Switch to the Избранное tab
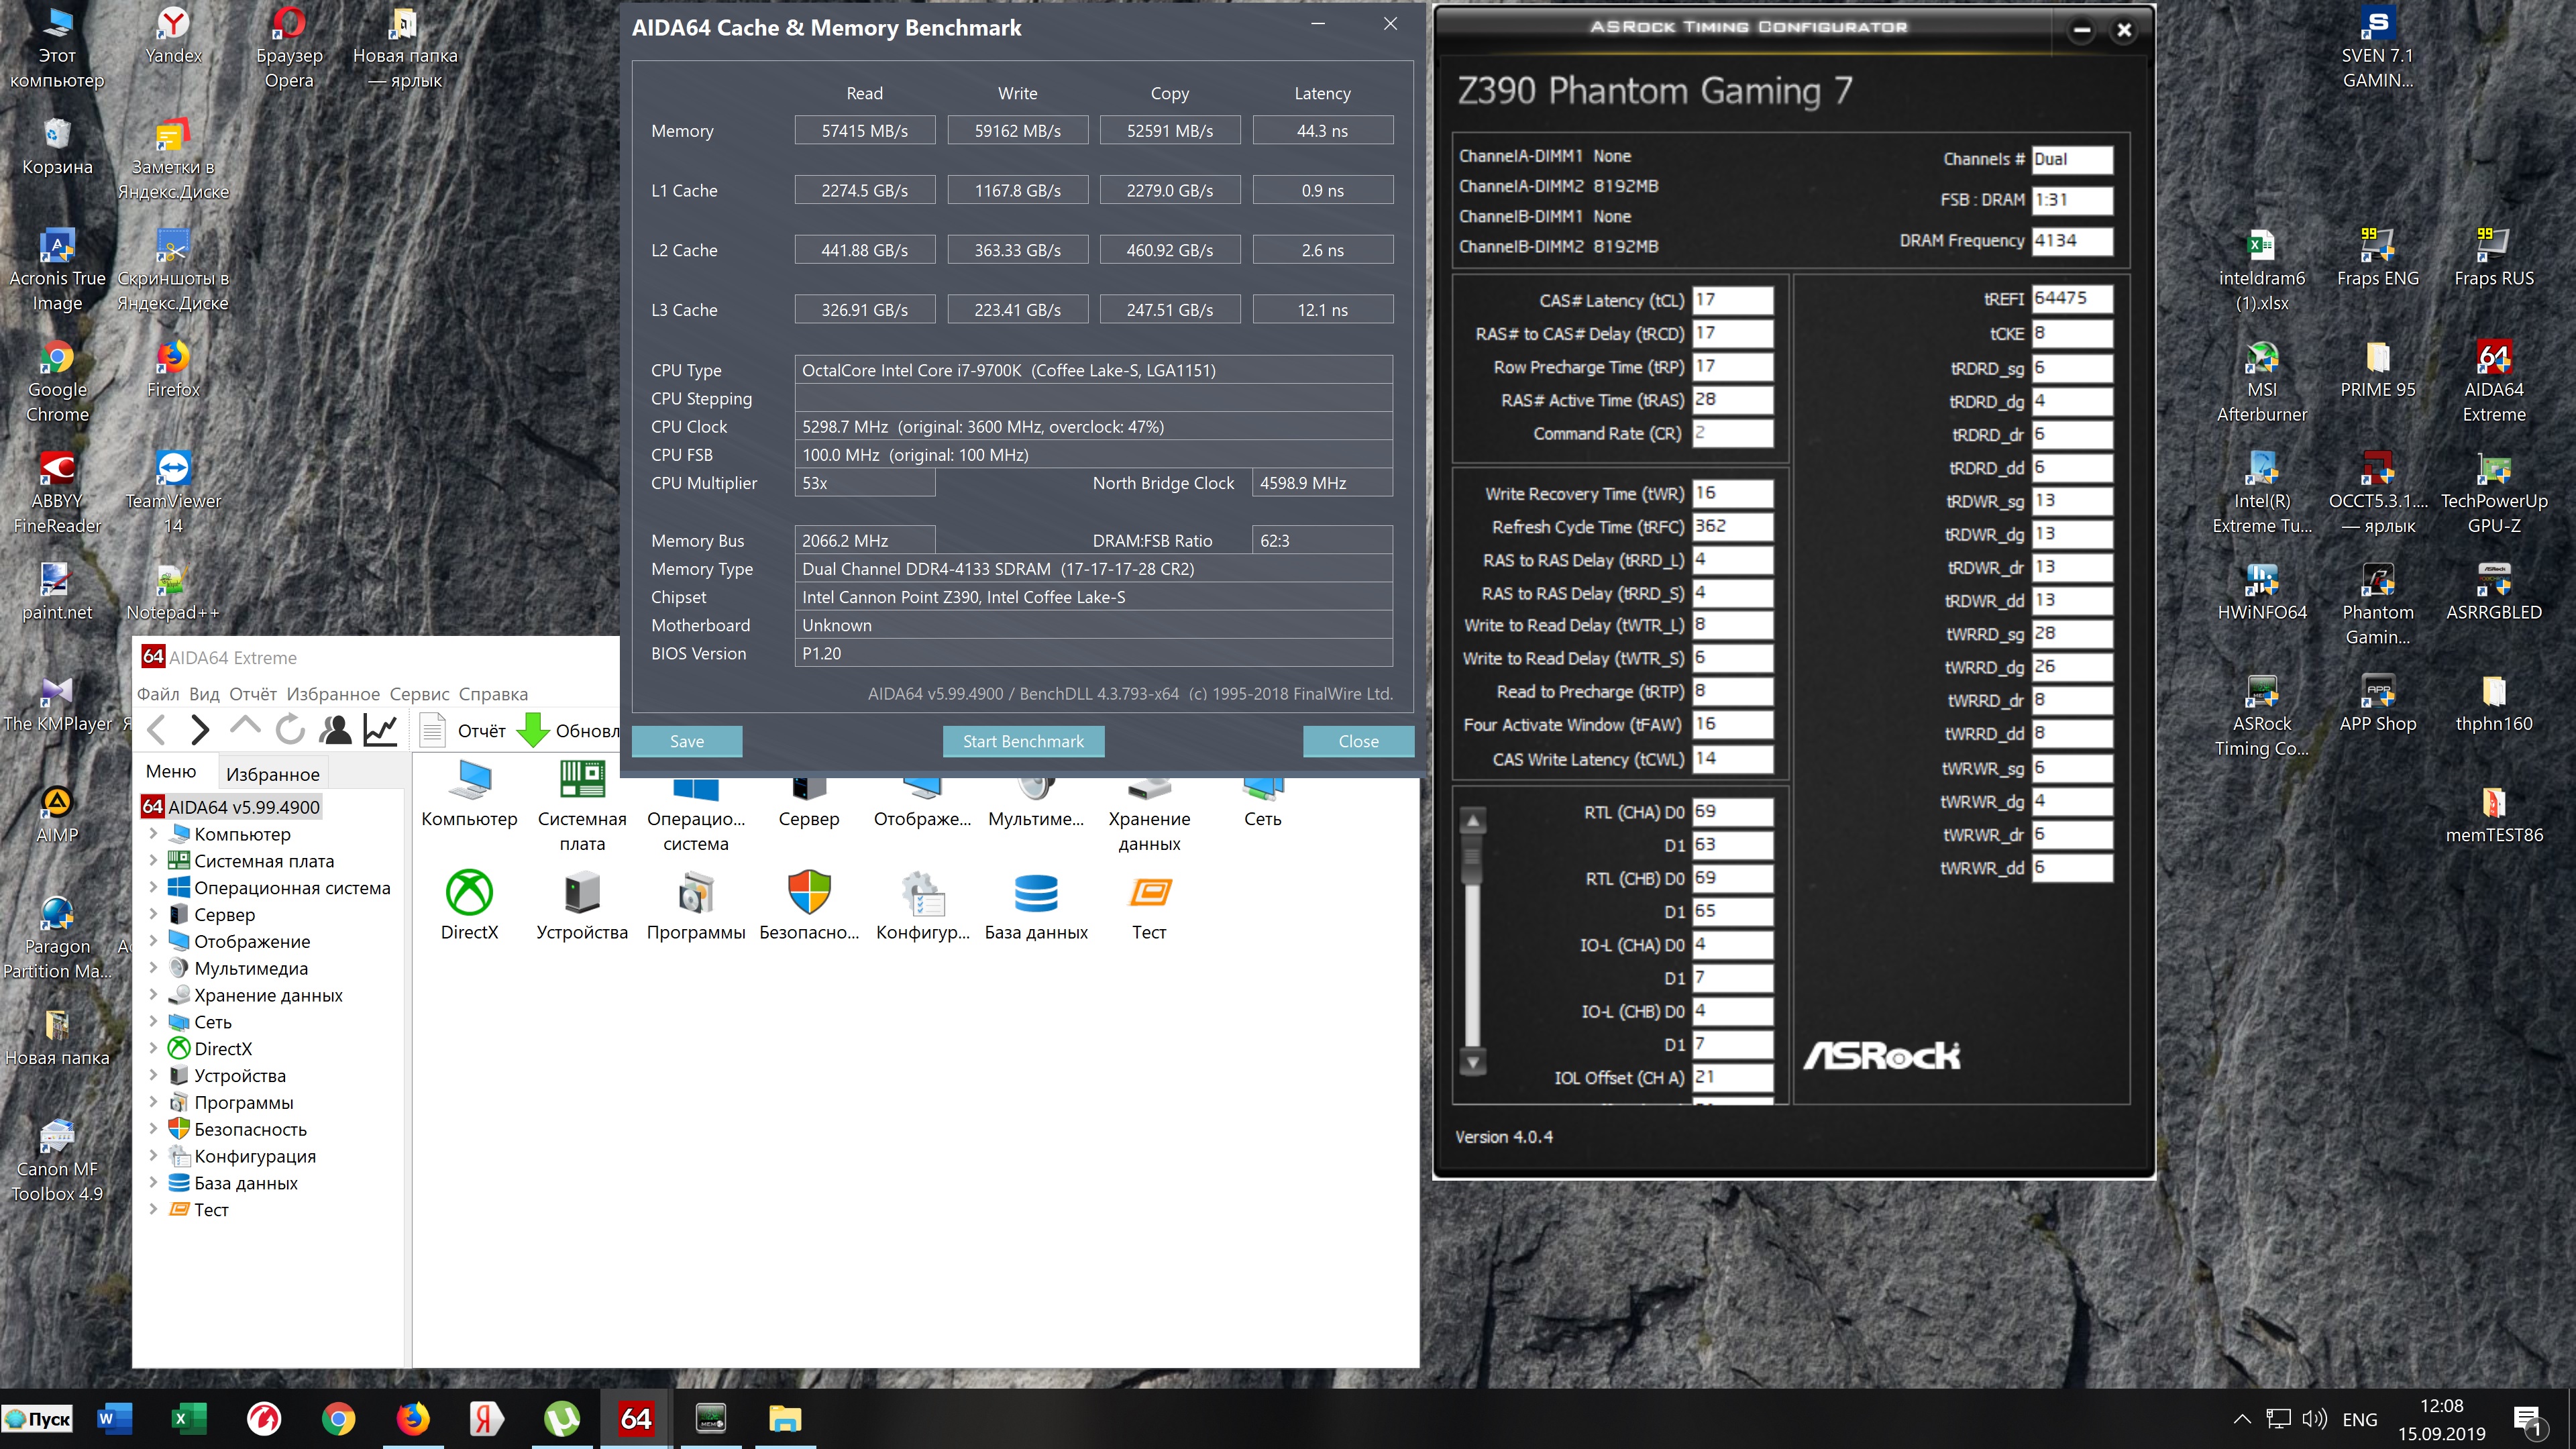 pyautogui.click(x=272, y=774)
